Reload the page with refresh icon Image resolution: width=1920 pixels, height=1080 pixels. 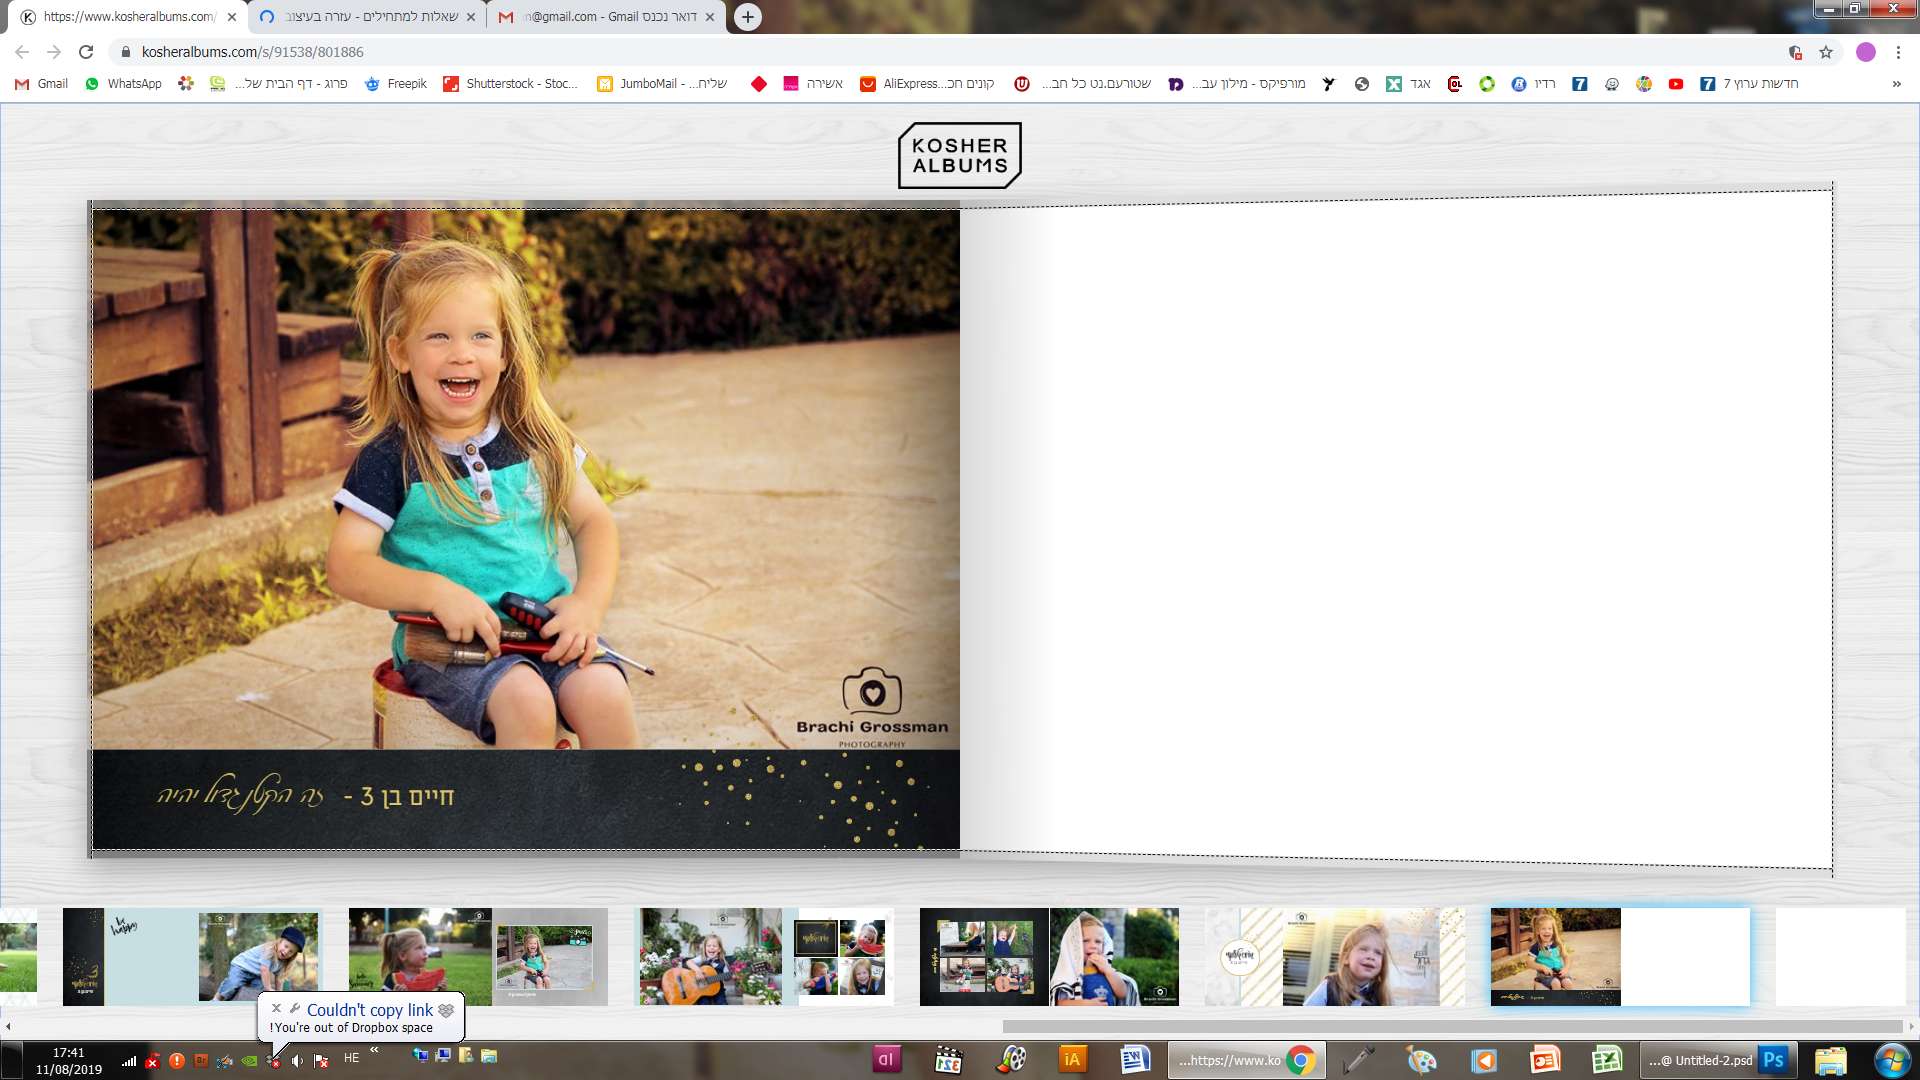(x=86, y=52)
